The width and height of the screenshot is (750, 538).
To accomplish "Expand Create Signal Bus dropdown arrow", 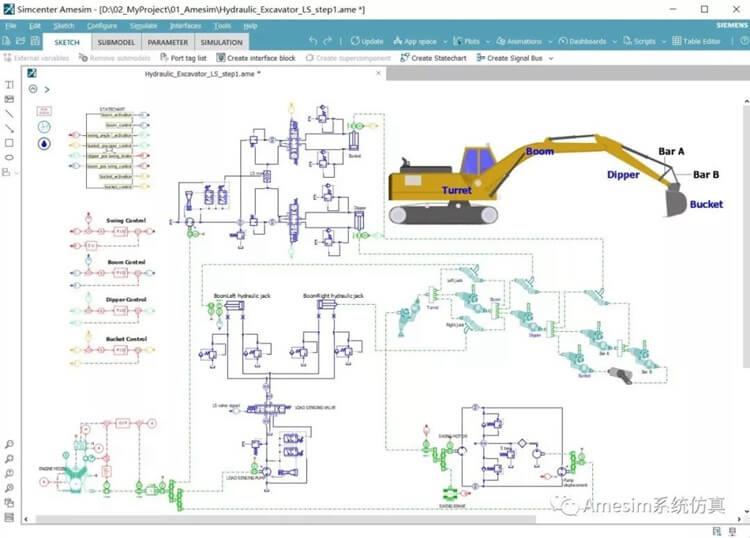I will pos(551,58).
